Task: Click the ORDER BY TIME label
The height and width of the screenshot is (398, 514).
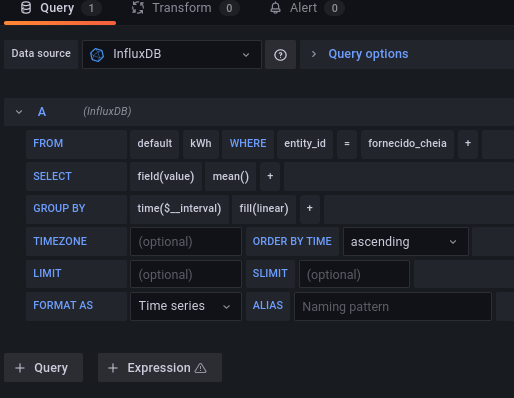Action: coord(292,242)
